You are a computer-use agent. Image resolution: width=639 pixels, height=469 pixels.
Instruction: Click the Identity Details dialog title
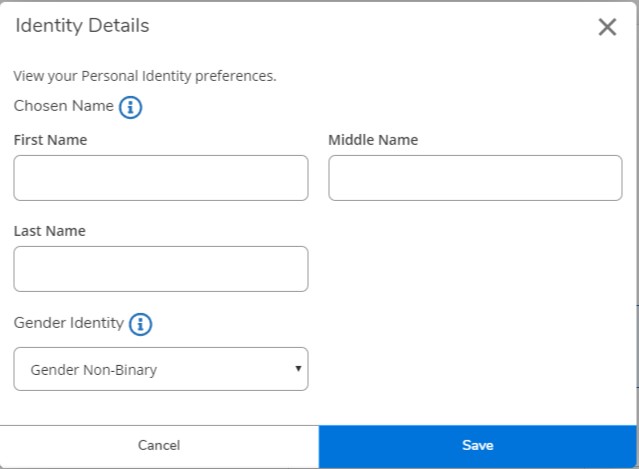(82, 26)
